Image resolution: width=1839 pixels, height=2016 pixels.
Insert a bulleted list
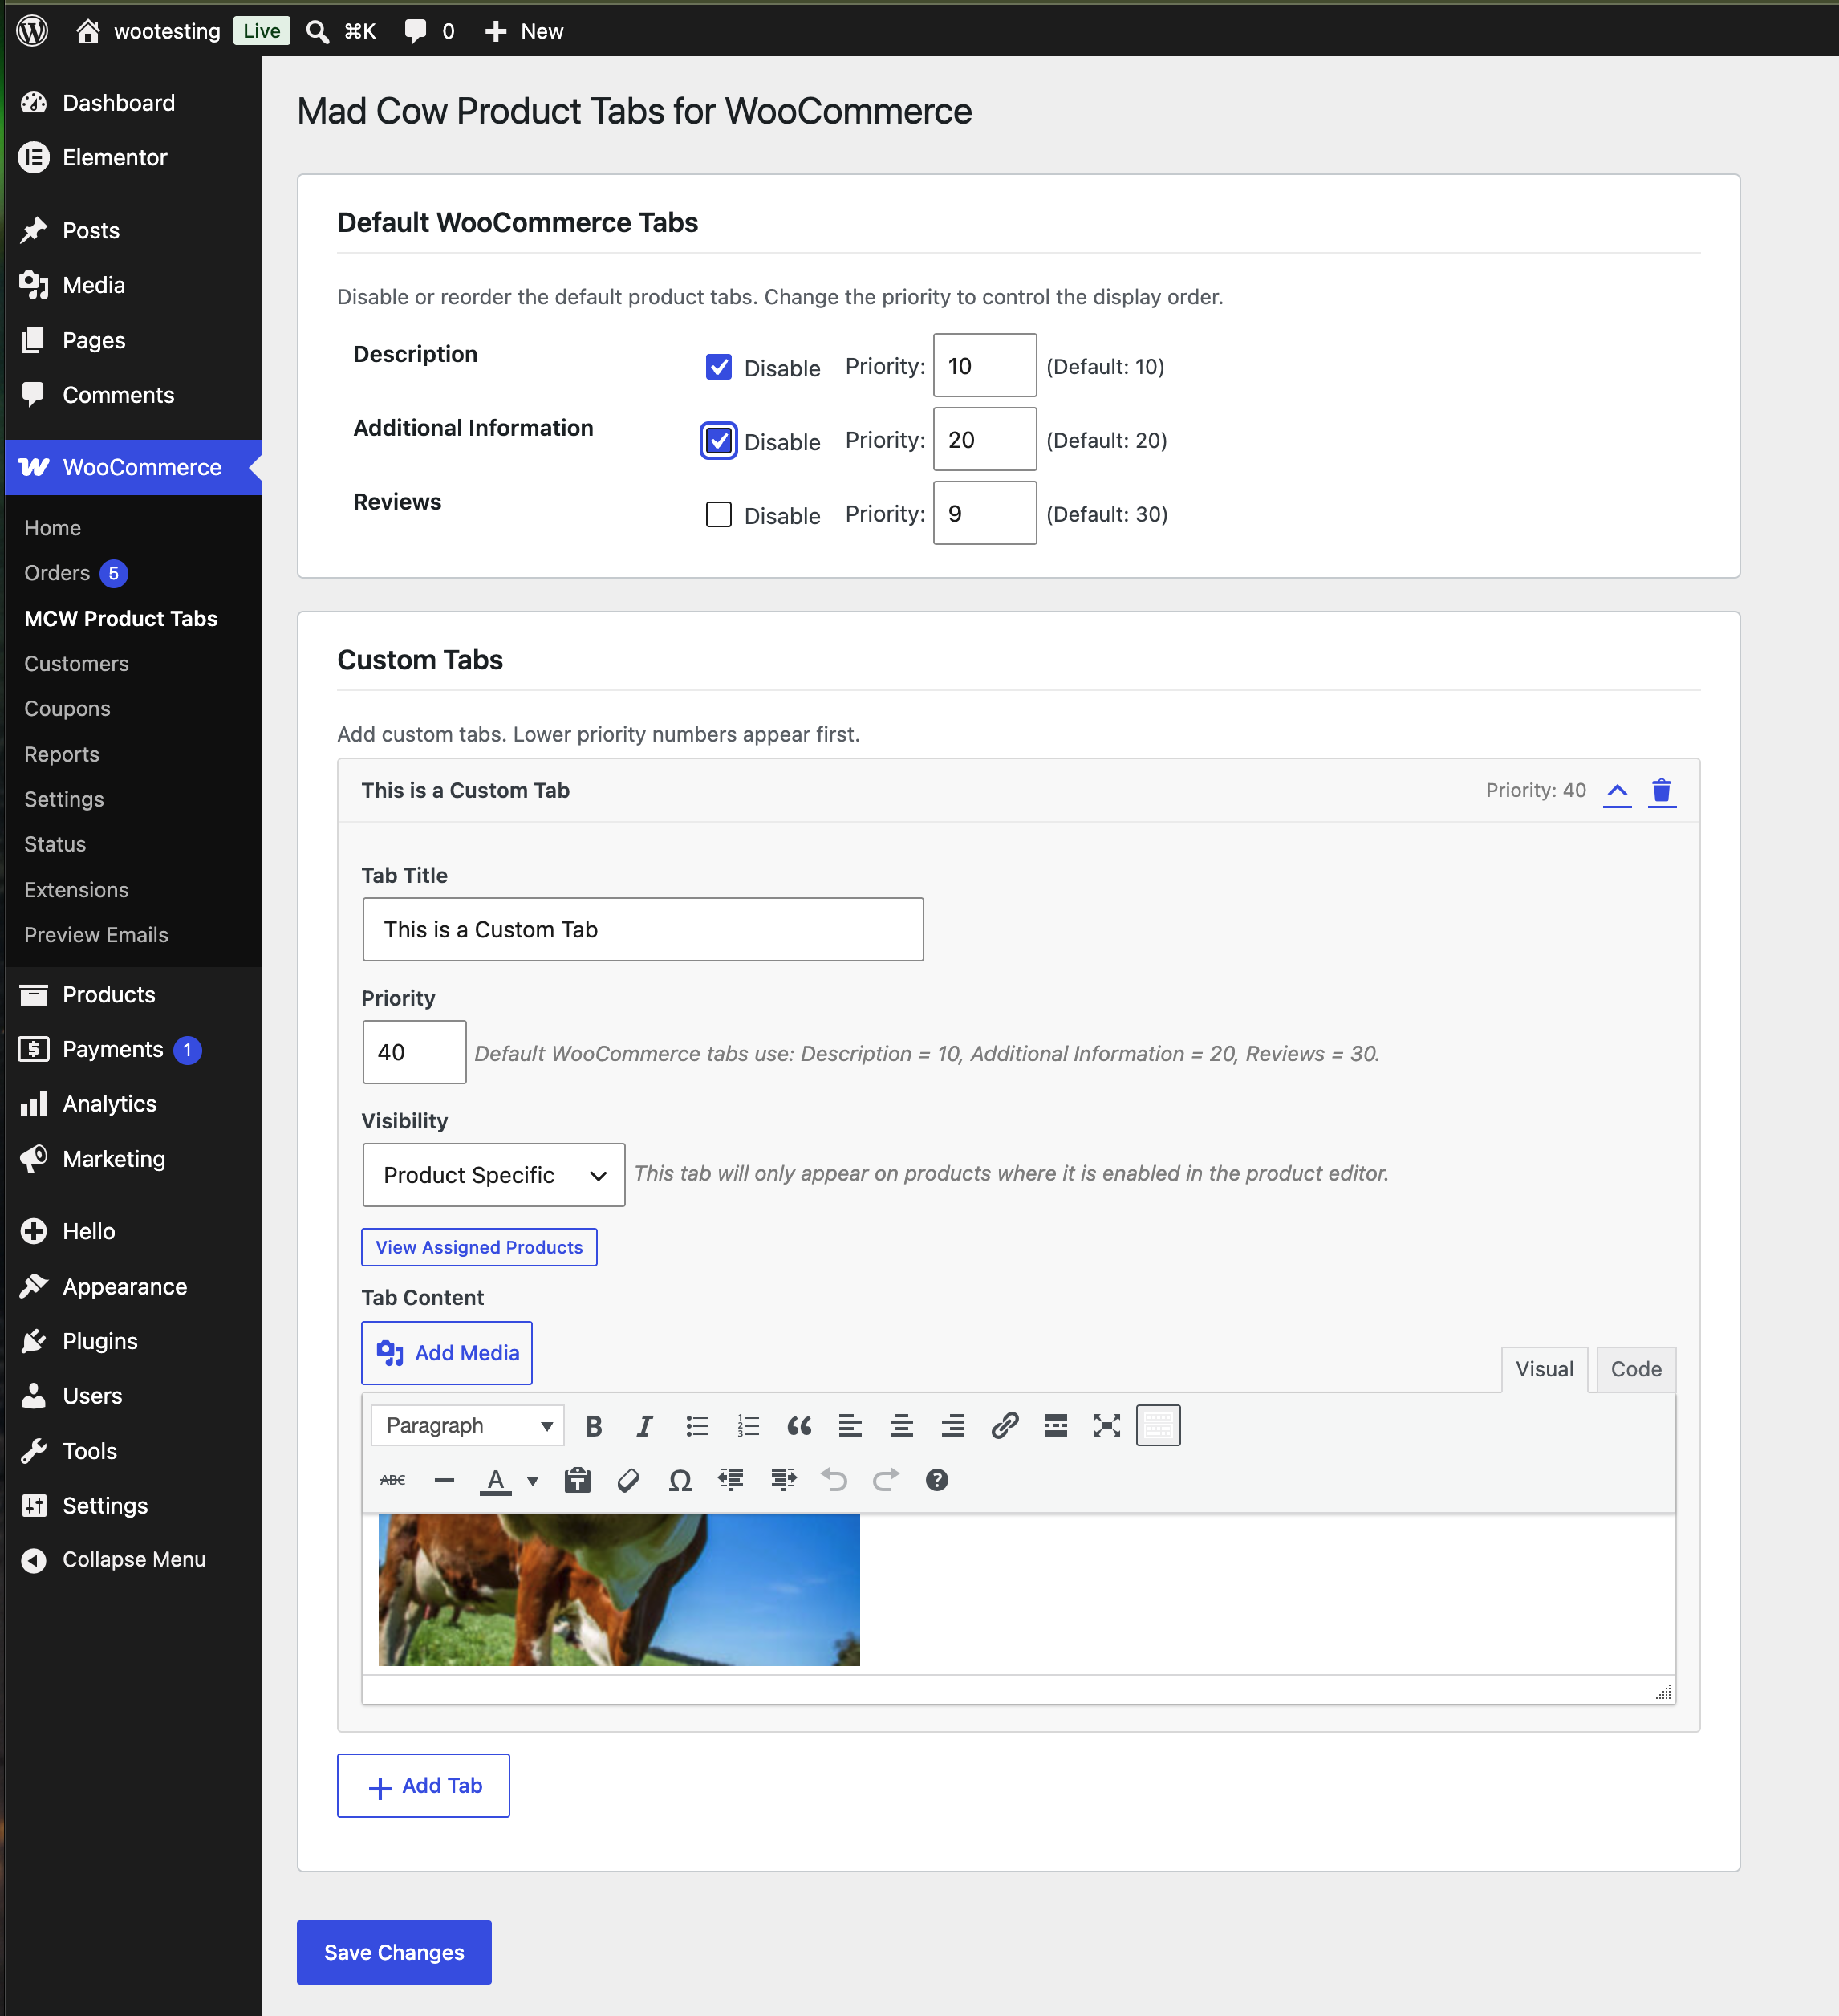tap(697, 1426)
